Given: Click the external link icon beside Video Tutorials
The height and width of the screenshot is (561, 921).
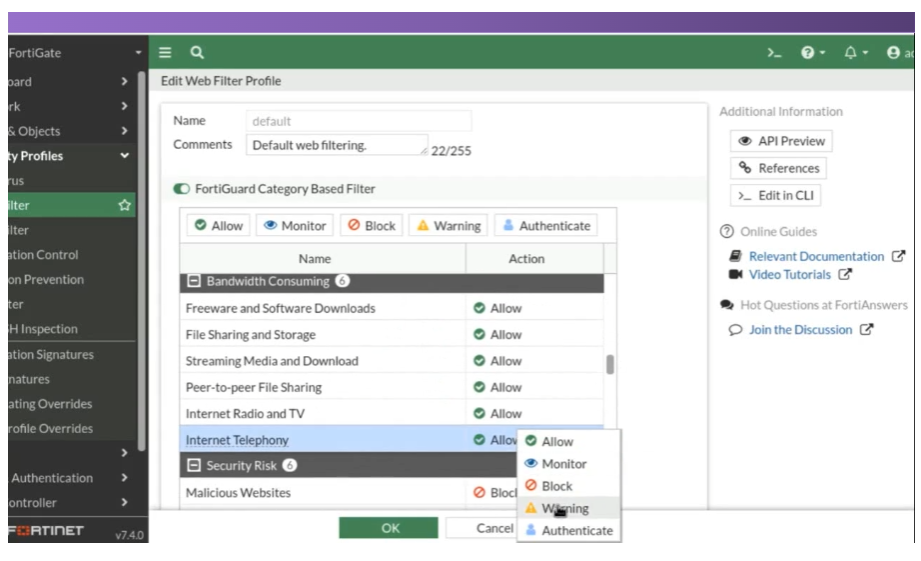Looking at the screenshot, I should pos(845,274).
